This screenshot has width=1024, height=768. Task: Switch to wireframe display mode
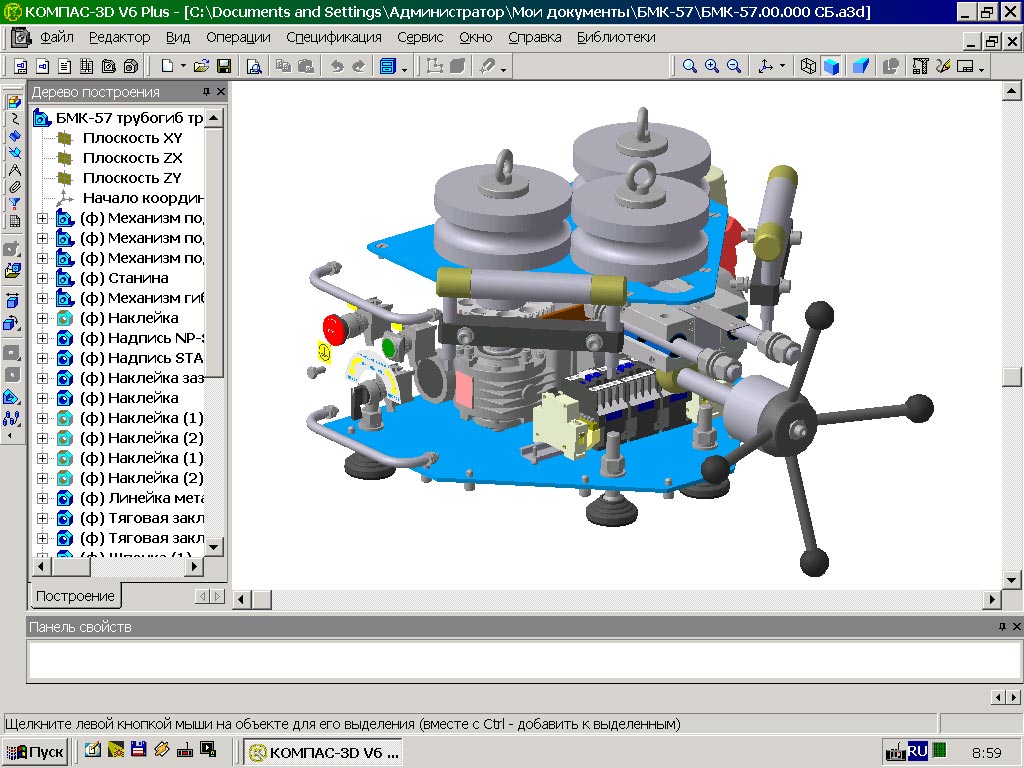(808, 66)
